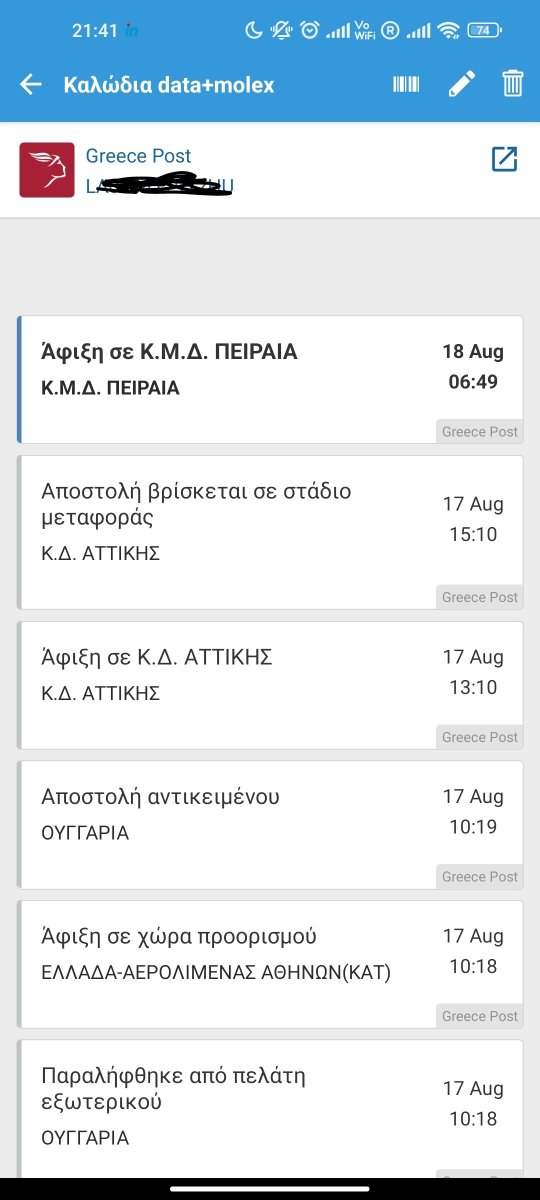Open the barcode scanner icon
The height and width of the screenshot is (1200, 540).
406,84
